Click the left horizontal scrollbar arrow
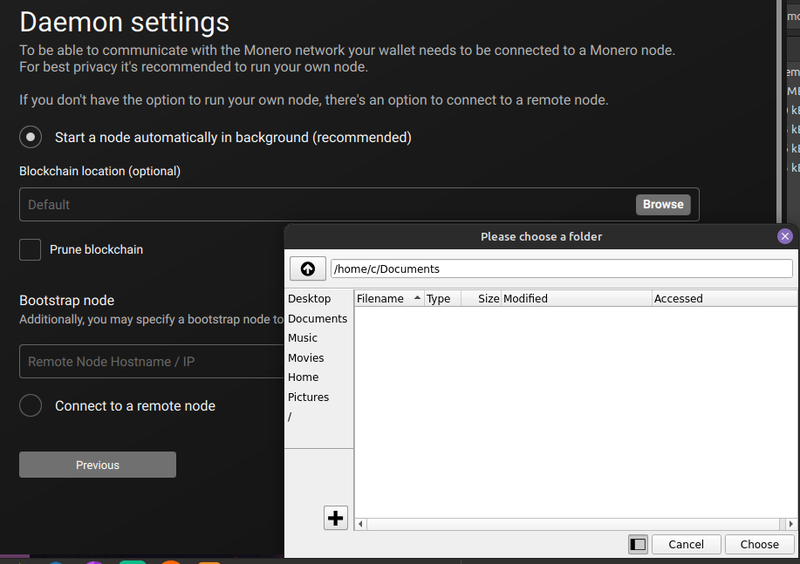The height and width of the screenshot is (564, 800). [361, 524]
